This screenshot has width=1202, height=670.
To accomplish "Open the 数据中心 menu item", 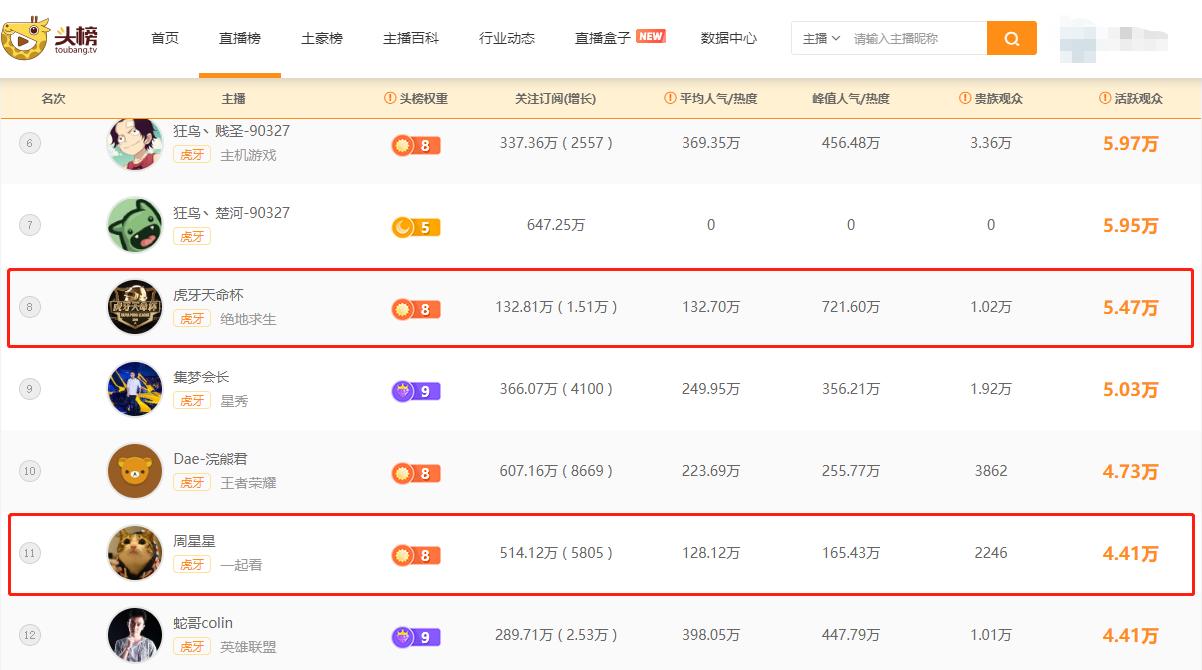I will click(x=729, y=39).
